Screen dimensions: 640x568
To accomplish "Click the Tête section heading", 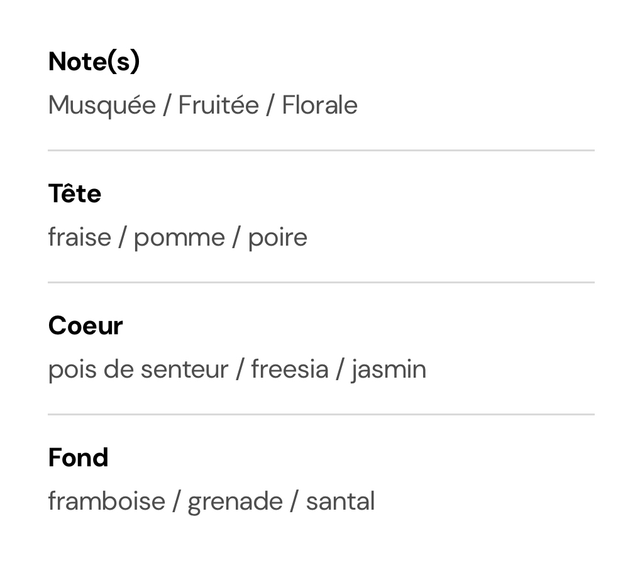I will 75,193.
